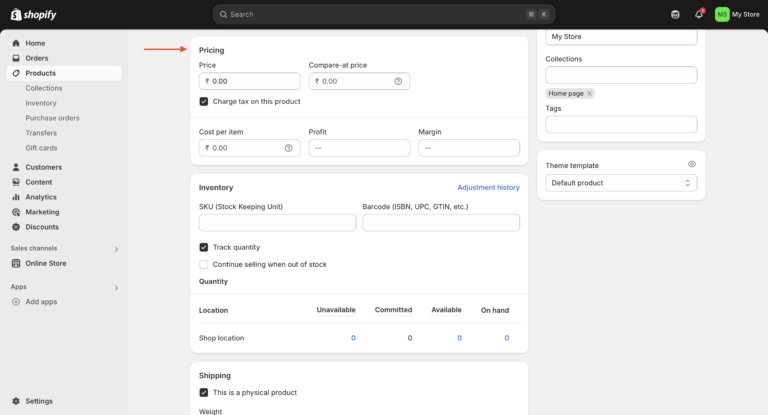Uncheck Charge tax on this product
The width and height of the screenshot is (768, 415).
click(x=204, y=101)
